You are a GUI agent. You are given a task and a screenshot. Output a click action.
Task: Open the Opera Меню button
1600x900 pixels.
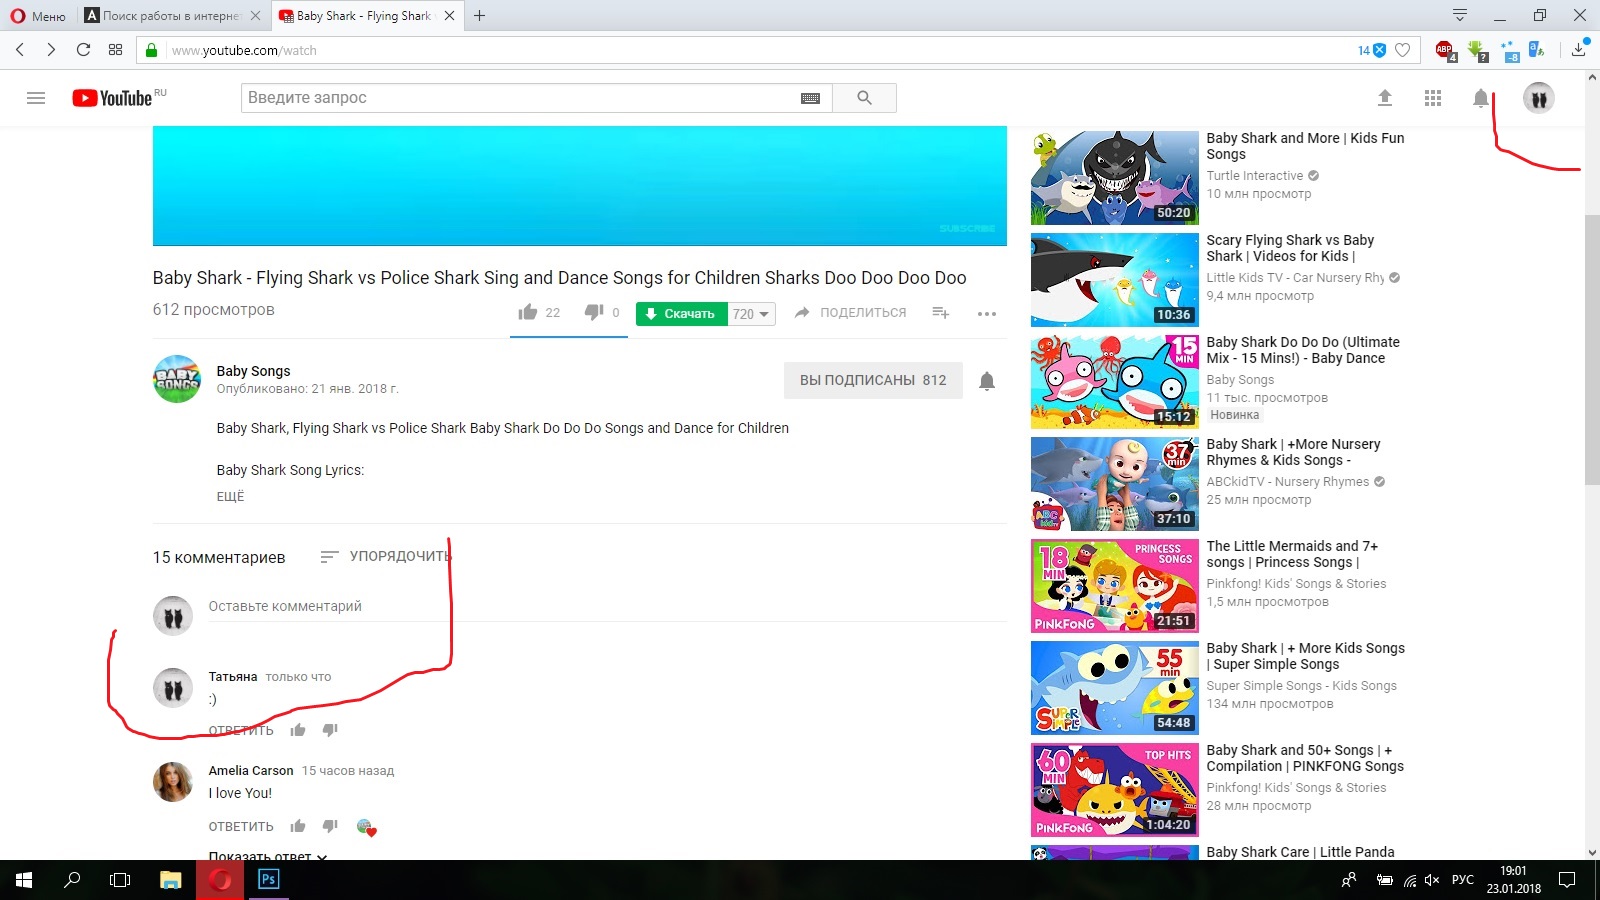(x=38, y=16)
